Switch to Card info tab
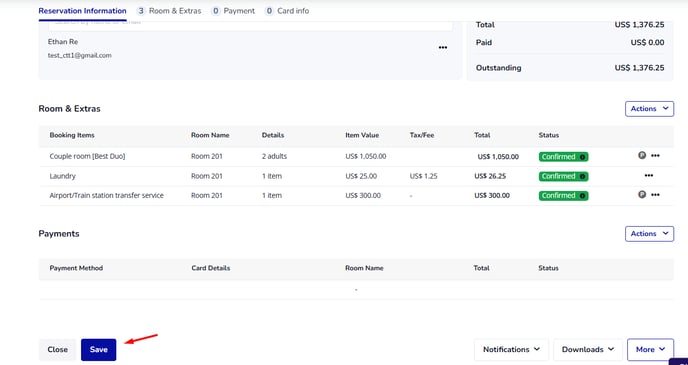 click(x=287, y=11)
